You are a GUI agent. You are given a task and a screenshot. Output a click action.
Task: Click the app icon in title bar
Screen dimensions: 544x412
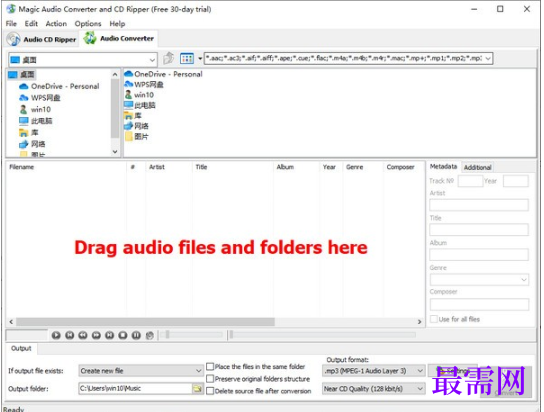tap(11, 9)
